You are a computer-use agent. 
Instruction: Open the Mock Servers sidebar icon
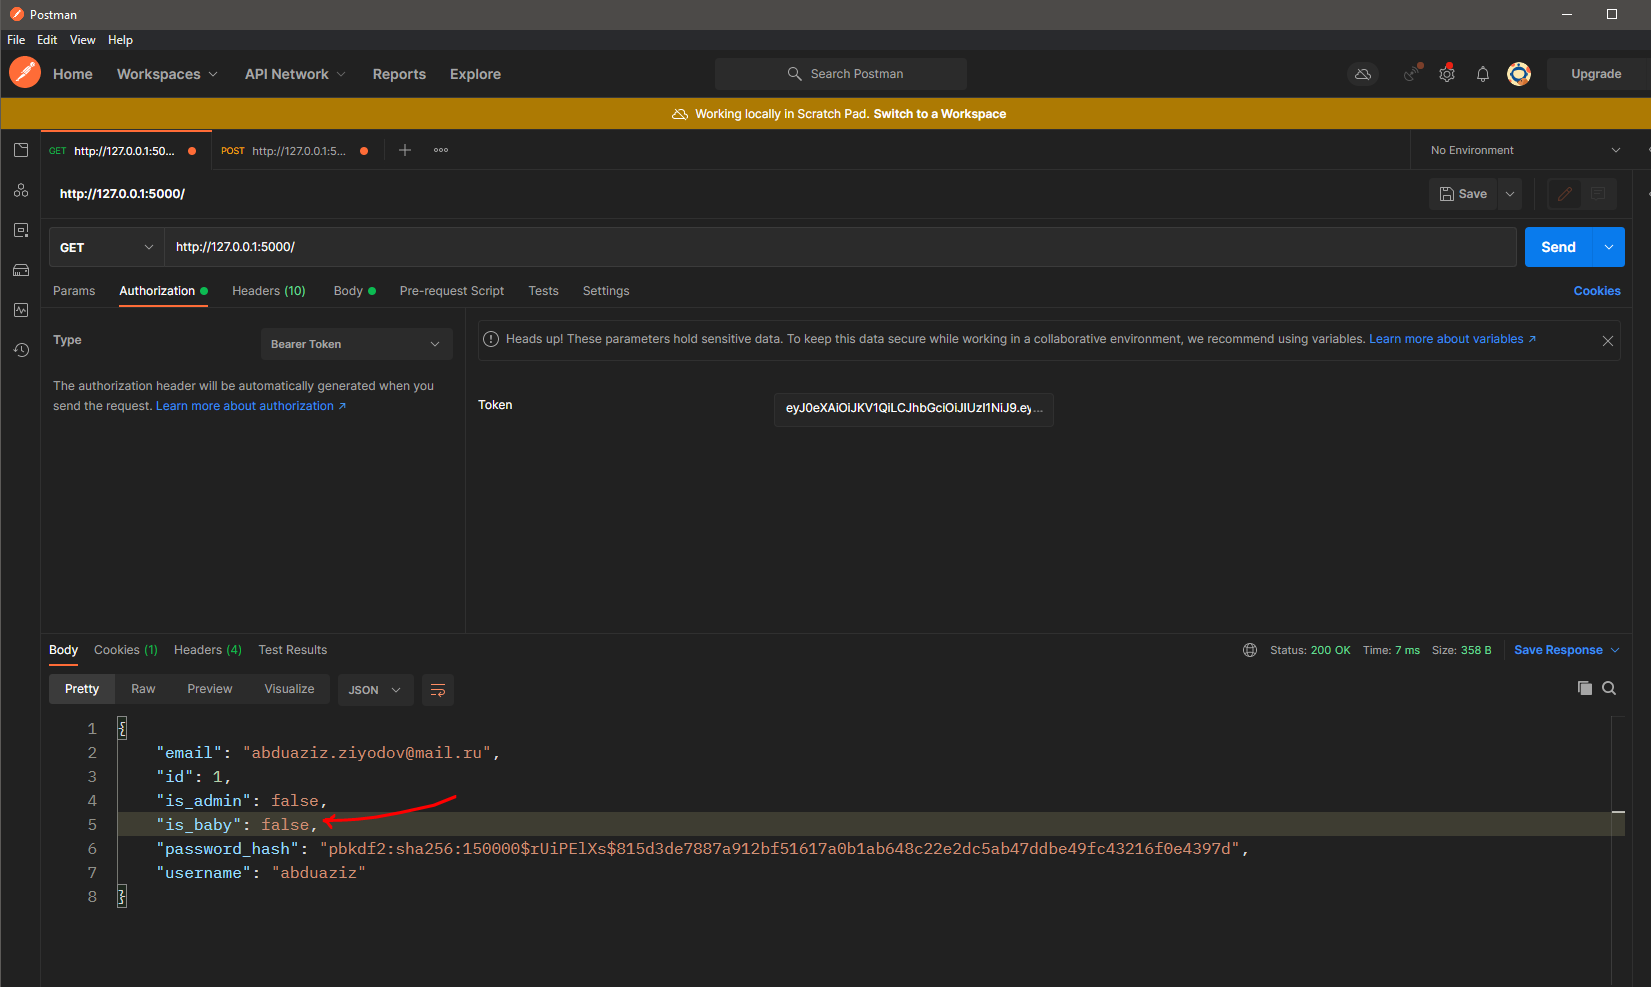point(21,270)
